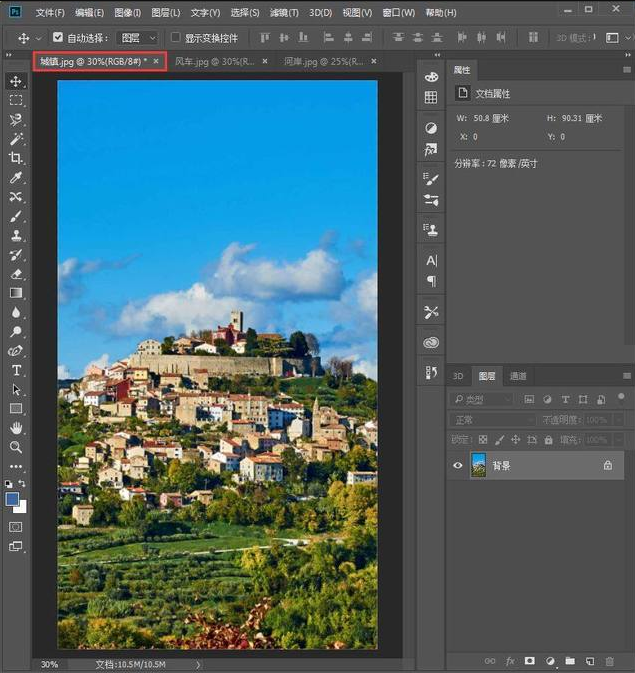Select the Move tool

[16, 81]
